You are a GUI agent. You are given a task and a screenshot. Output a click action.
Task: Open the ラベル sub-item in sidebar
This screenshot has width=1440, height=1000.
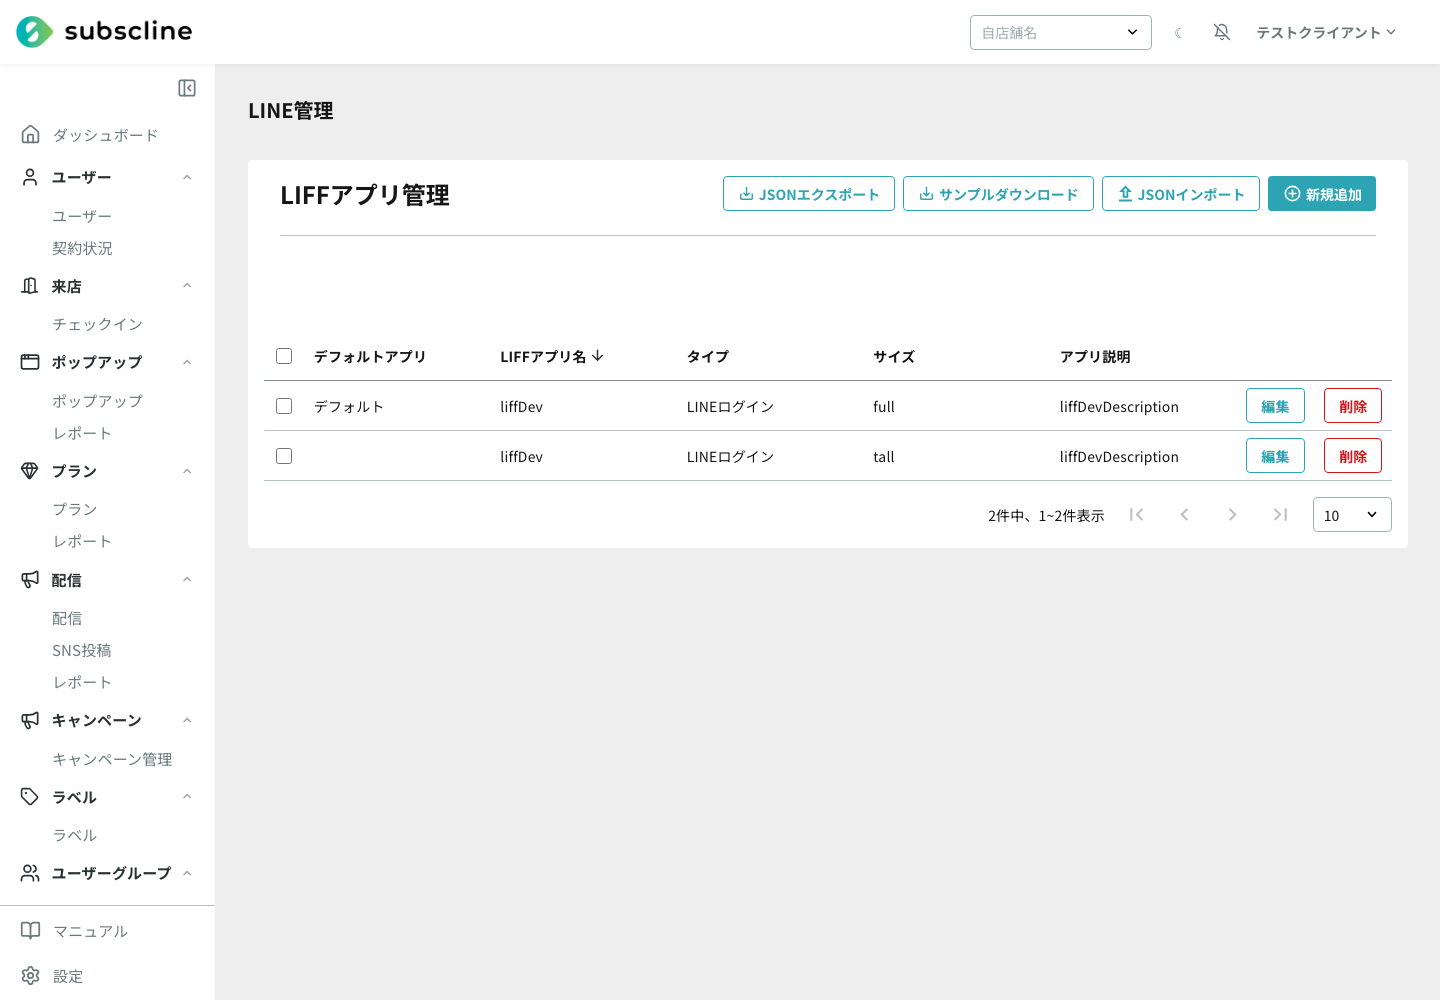[75, 835]
